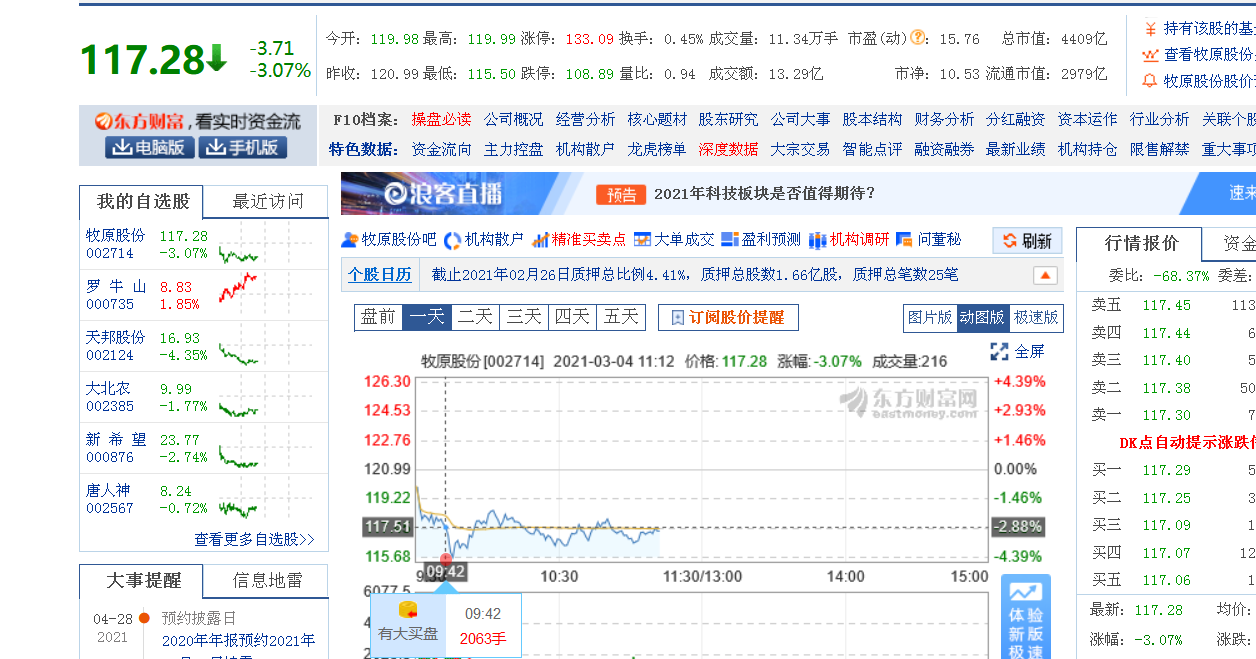Expand chart with 全屏 fullscreen icon

pyautogui.click(x=1017, y=351)
